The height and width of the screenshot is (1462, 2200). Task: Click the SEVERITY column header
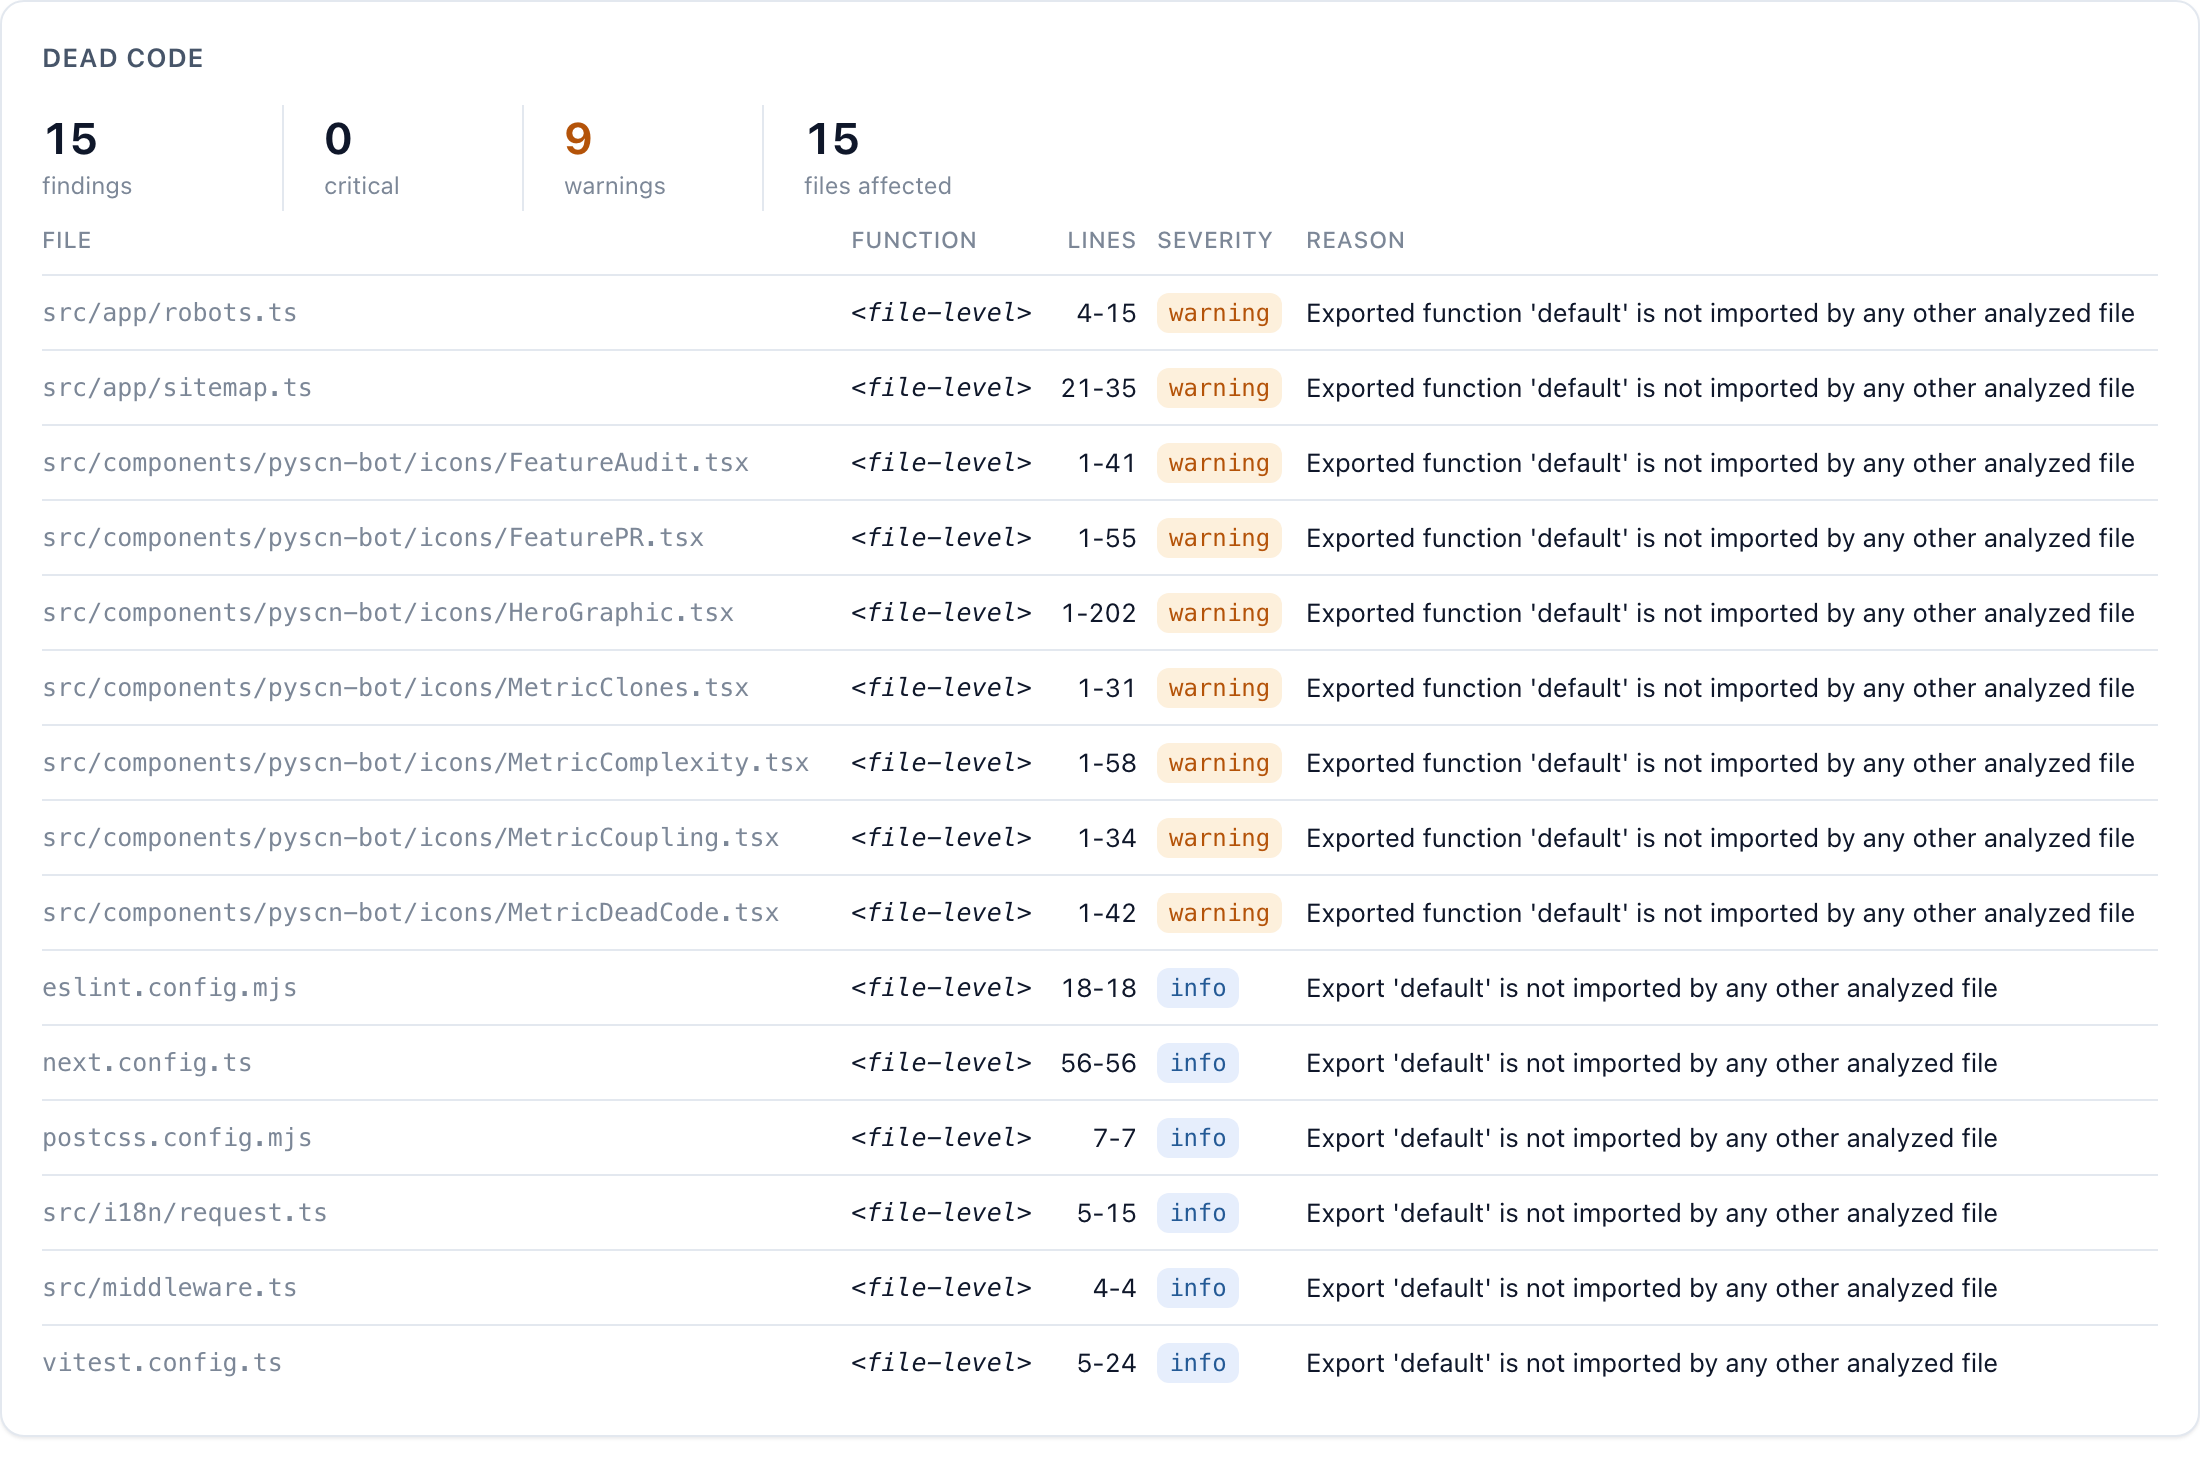pyautogui.click(x=1215, y=240)
